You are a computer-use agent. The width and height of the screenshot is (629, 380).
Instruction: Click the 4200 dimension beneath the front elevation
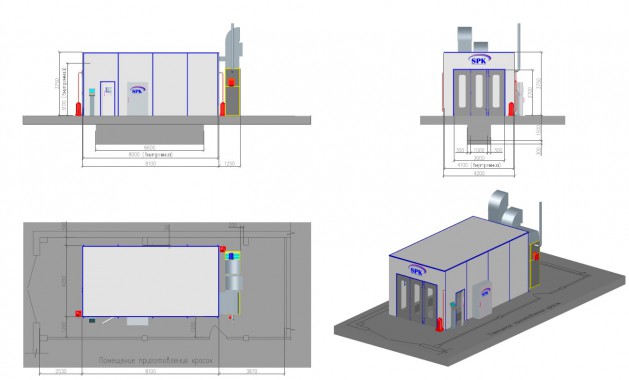[479, 173]
